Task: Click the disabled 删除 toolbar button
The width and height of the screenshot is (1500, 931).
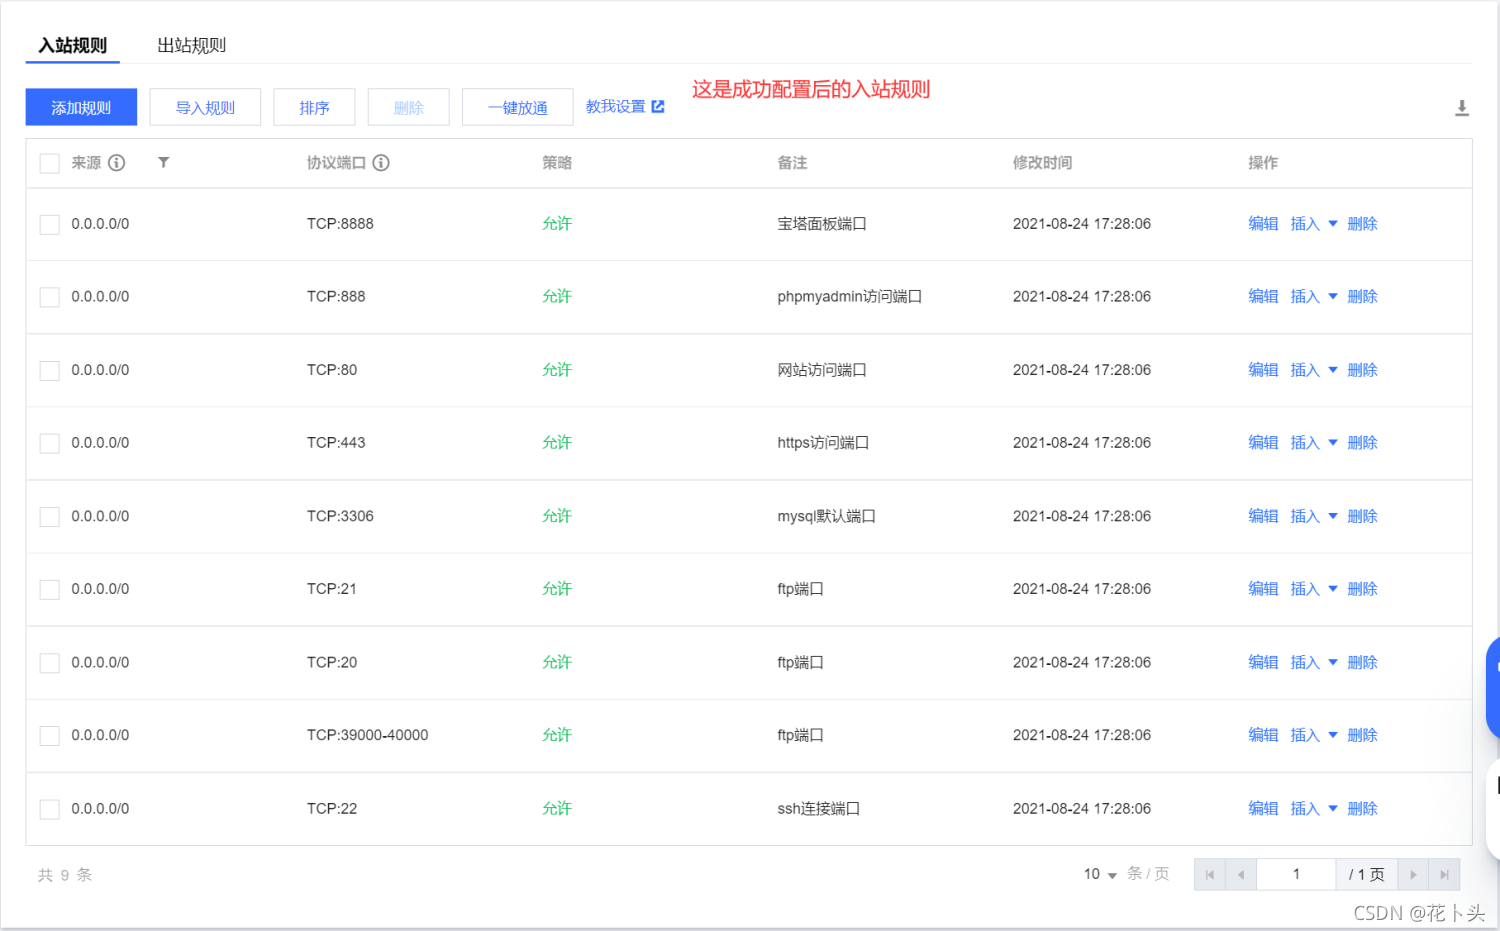Action: point(408,107)
